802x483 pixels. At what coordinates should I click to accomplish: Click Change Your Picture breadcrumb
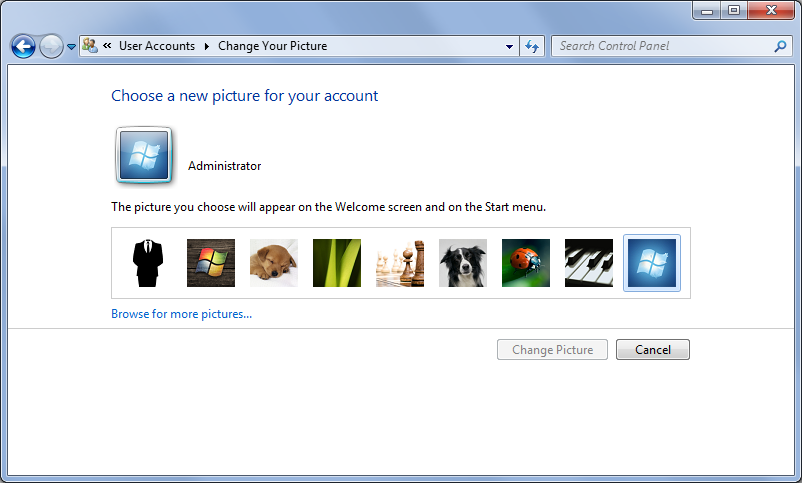point(273,46)
